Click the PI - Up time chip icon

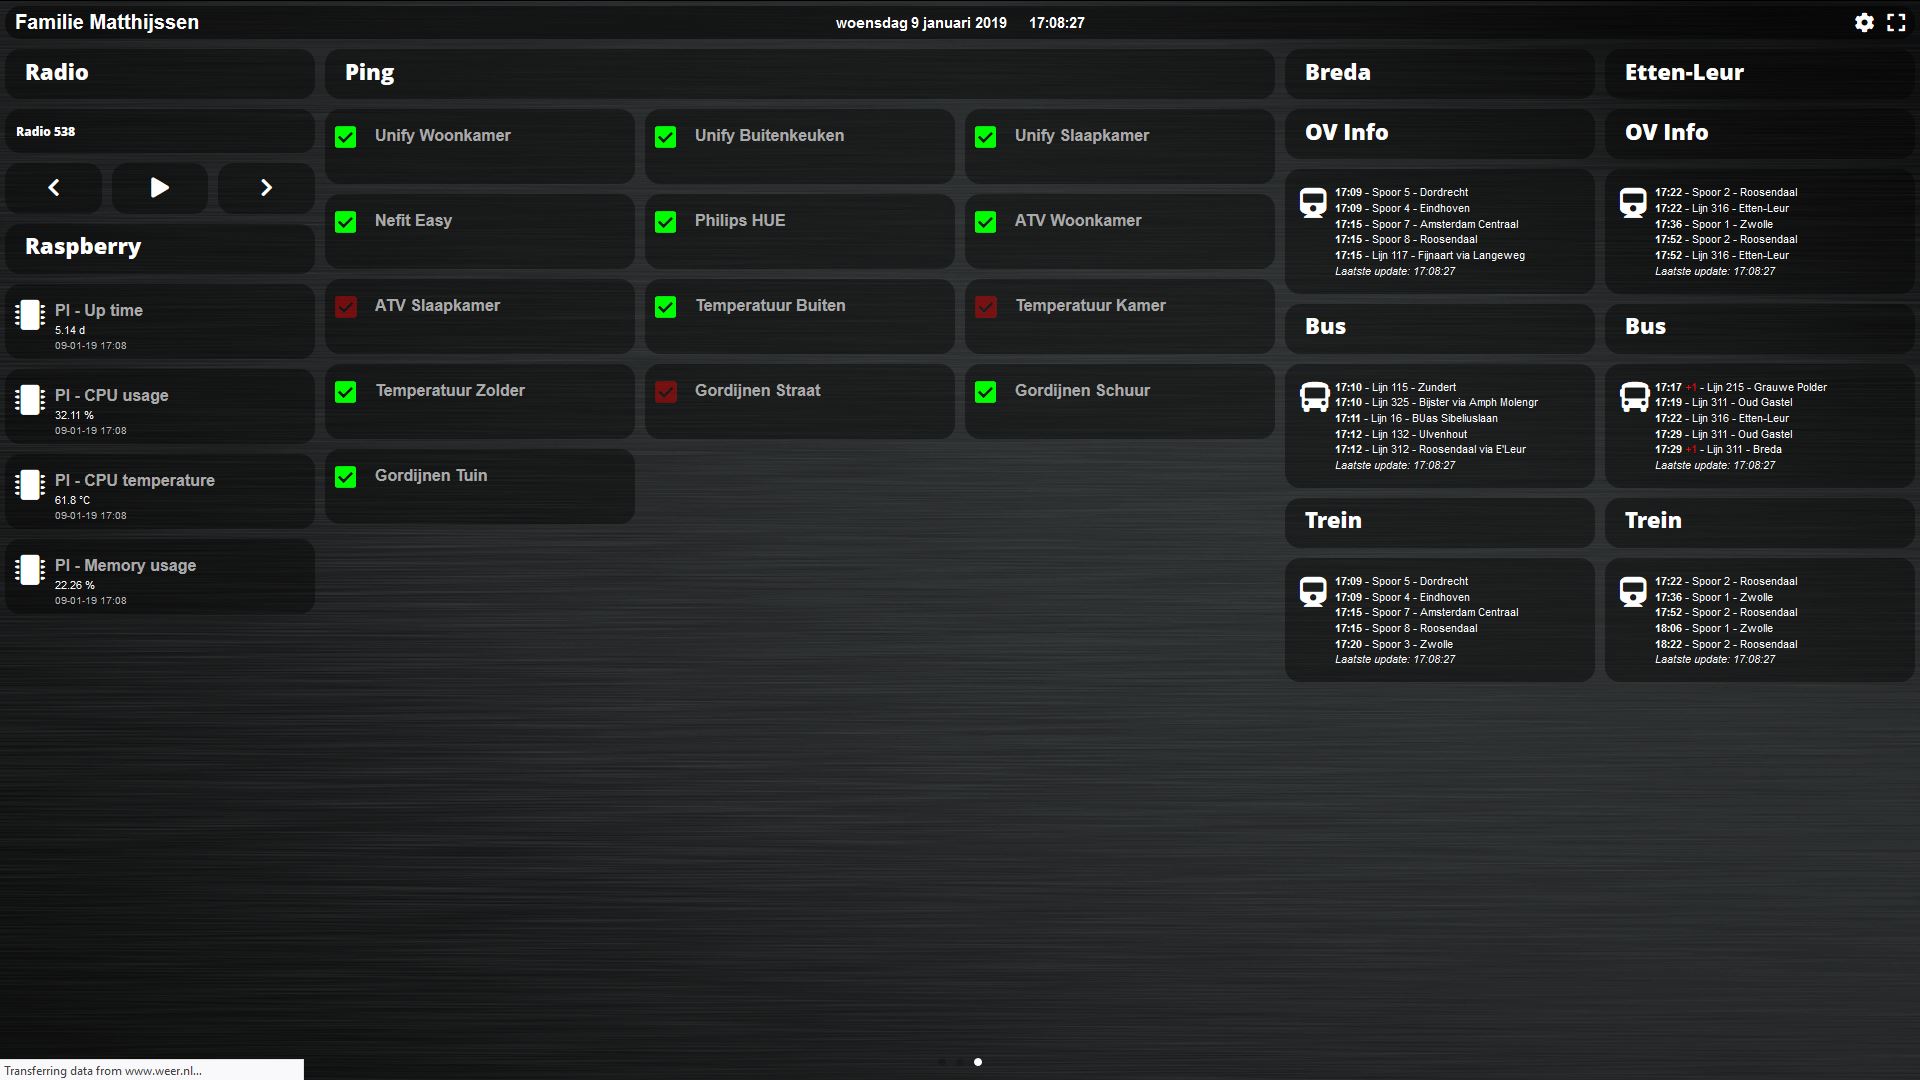(30, 315)
